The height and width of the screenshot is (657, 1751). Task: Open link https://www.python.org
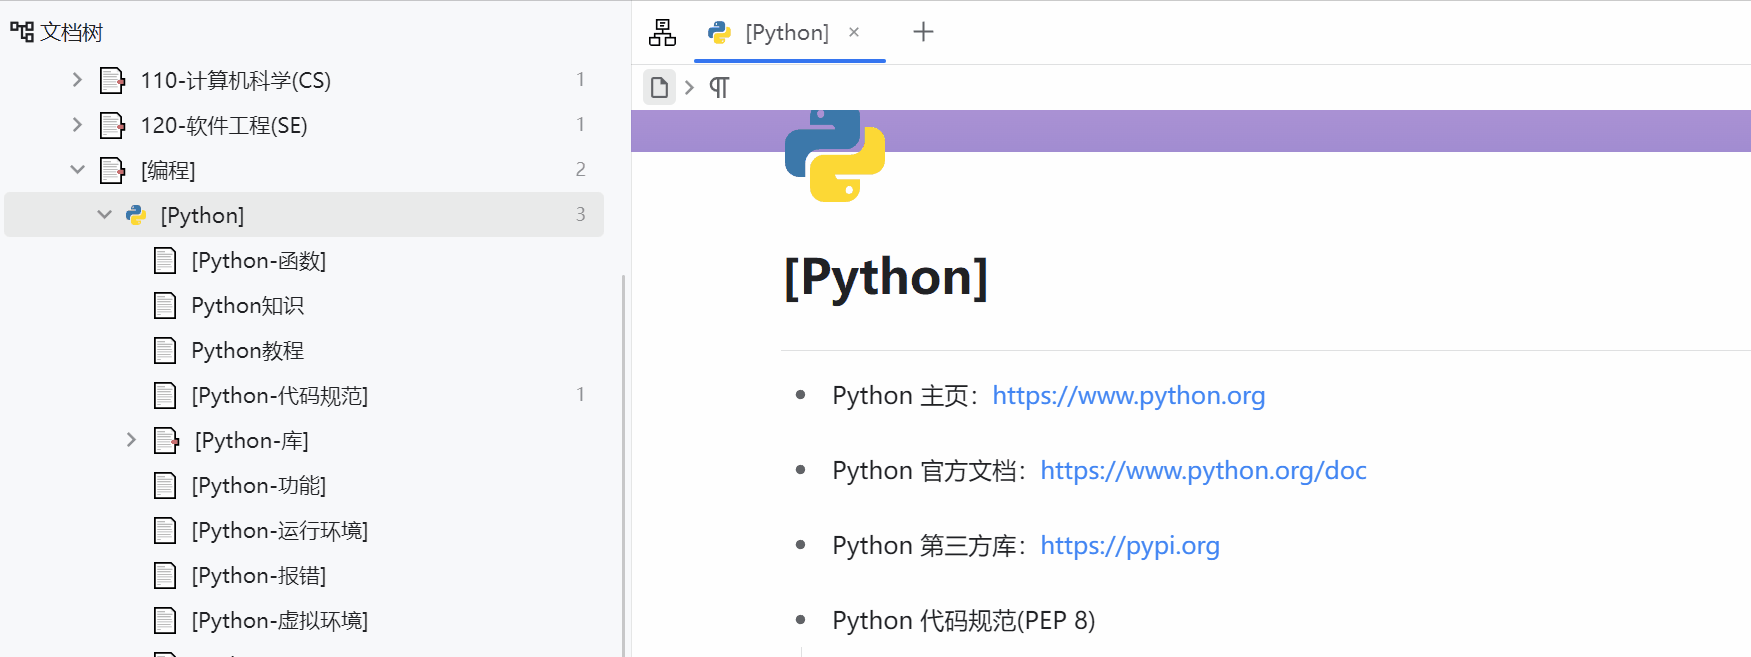pos(1129,396)
